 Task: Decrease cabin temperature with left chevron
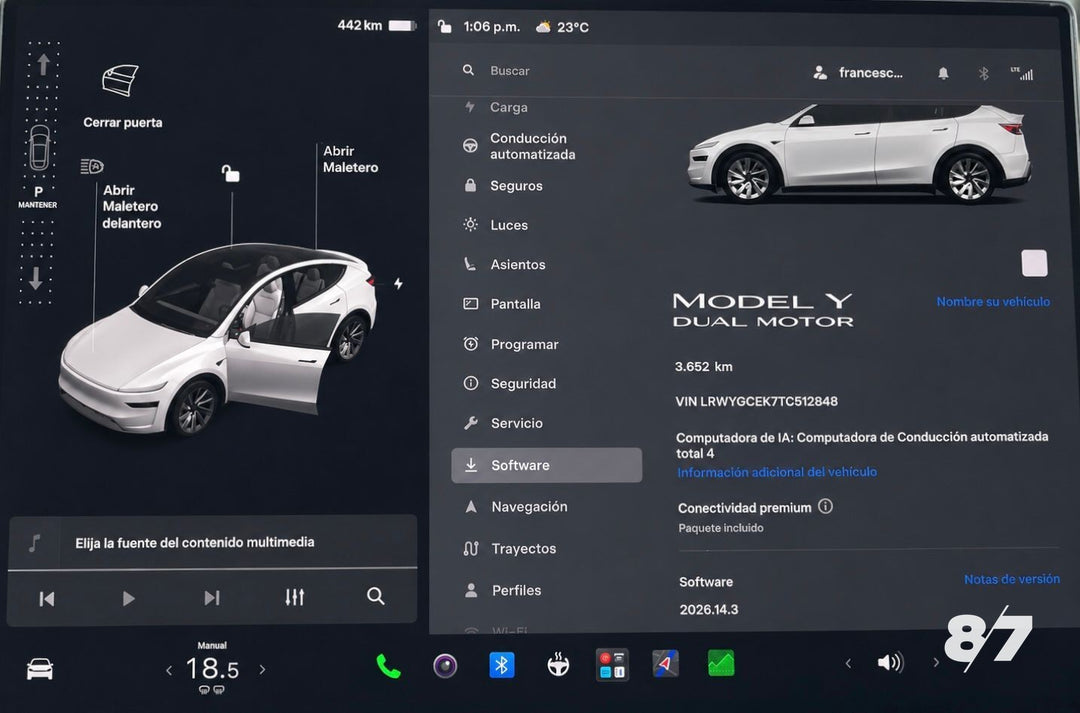(x=169, y=670)
